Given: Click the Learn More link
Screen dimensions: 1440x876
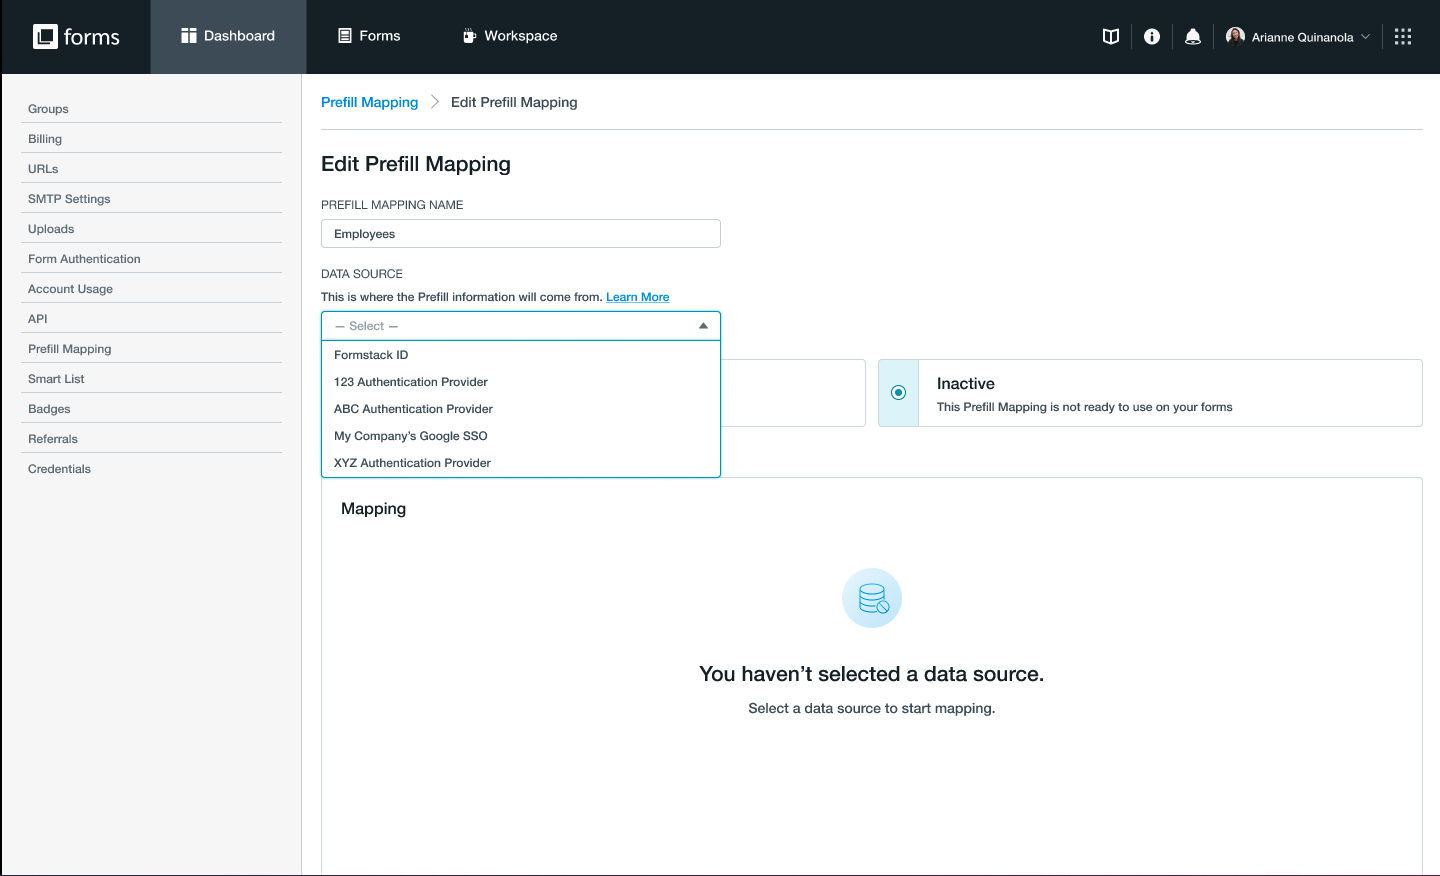Looking at the screenshot, I should (x=637, y=297).
